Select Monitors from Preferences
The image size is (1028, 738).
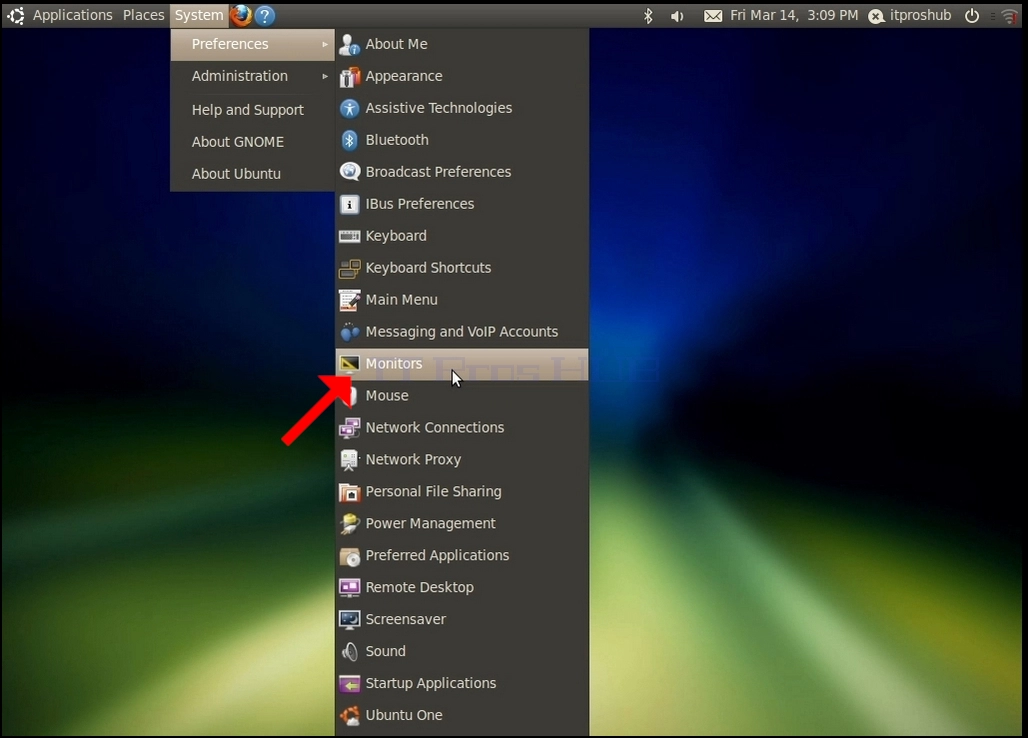click(462, 364)
